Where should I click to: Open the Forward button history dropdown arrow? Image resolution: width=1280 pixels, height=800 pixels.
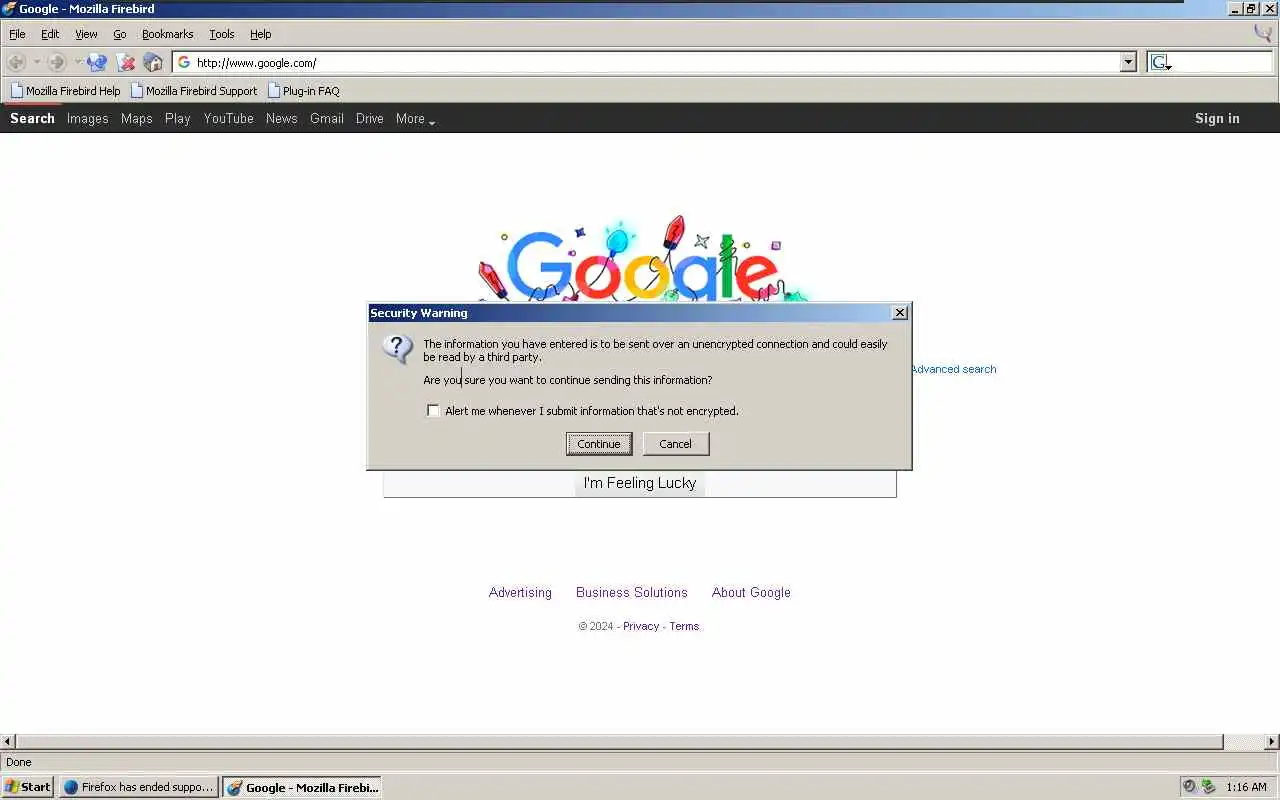(x=77, y=62)
